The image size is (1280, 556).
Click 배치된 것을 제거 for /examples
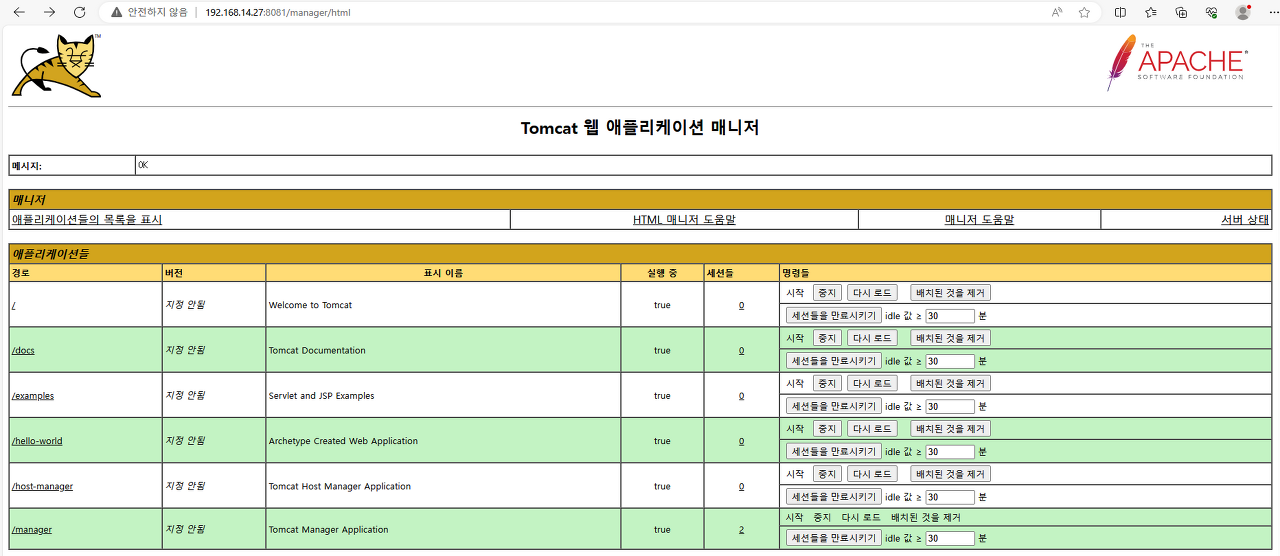click(x=950, y=383)
